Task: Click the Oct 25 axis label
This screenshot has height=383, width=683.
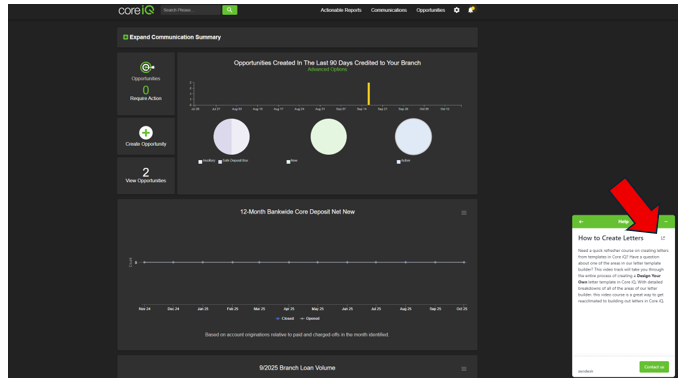Action: [x=462, y=308]
